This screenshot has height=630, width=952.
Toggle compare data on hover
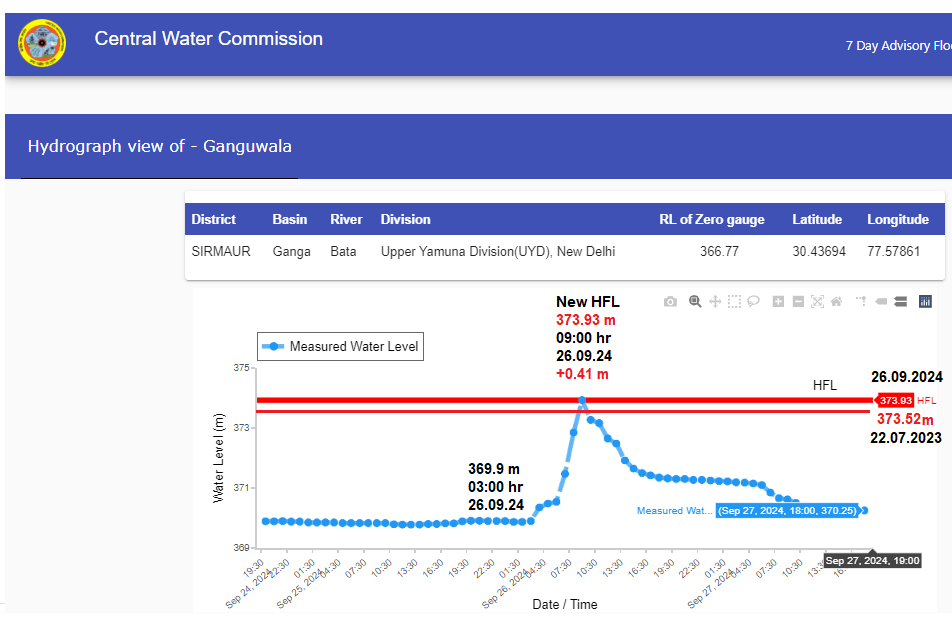(900, 302)
